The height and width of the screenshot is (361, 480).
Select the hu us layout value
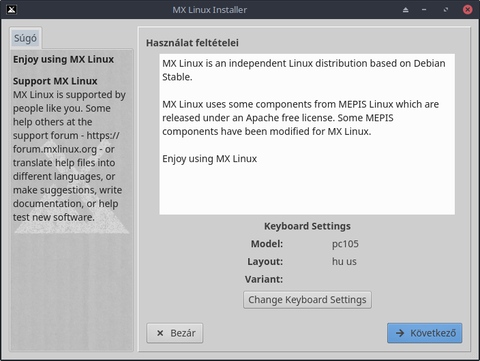coord(344,261)
